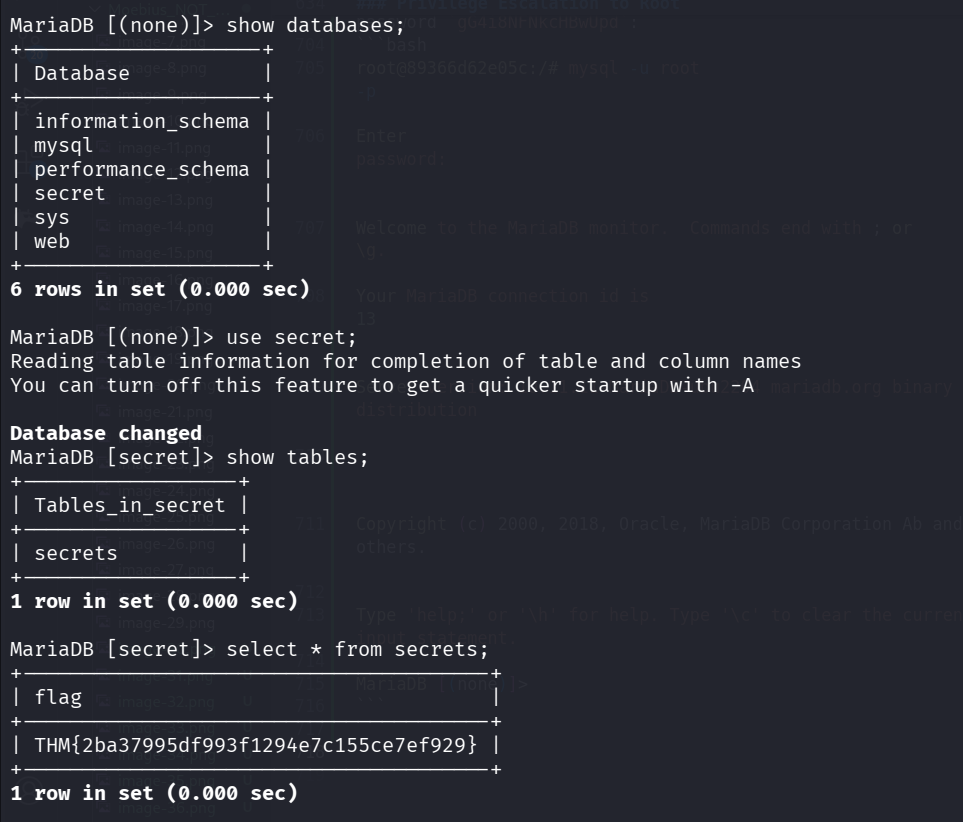This screenshot has width=963, height=822.
Task: Select the mysql database row
Action: [x=64, y=145]
